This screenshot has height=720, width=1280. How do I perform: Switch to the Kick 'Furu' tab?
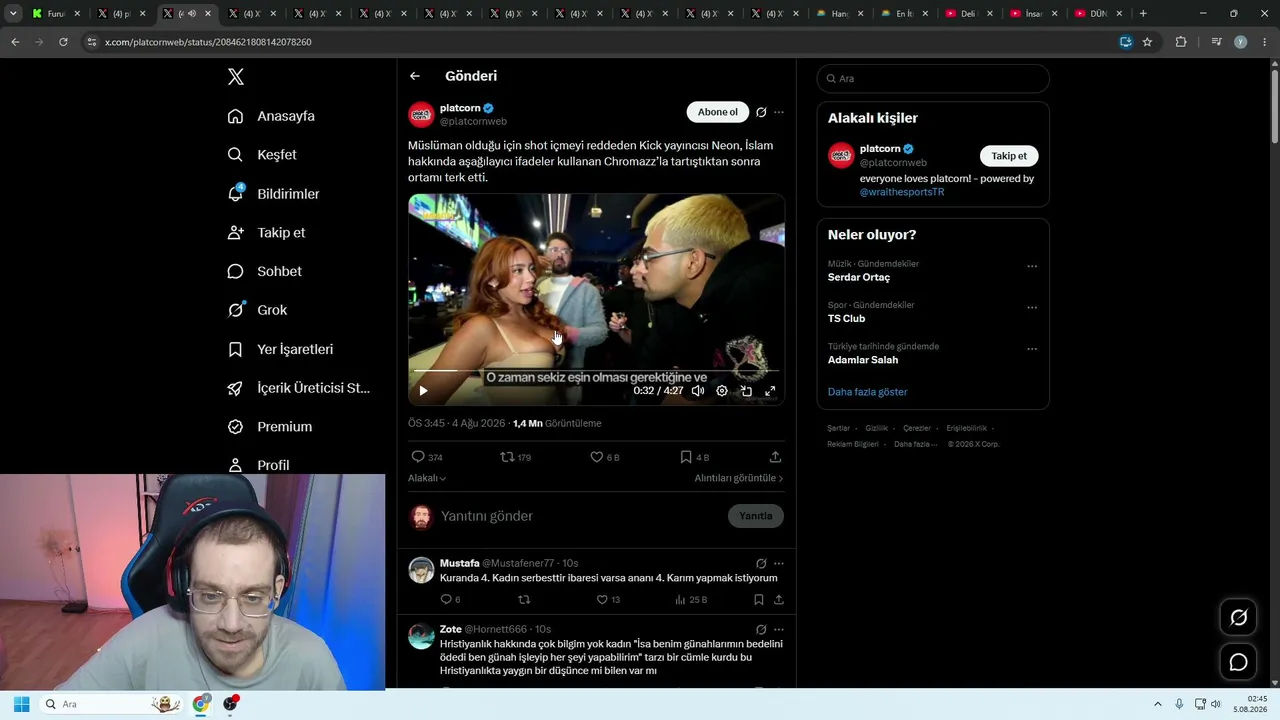tap(58, 14)
